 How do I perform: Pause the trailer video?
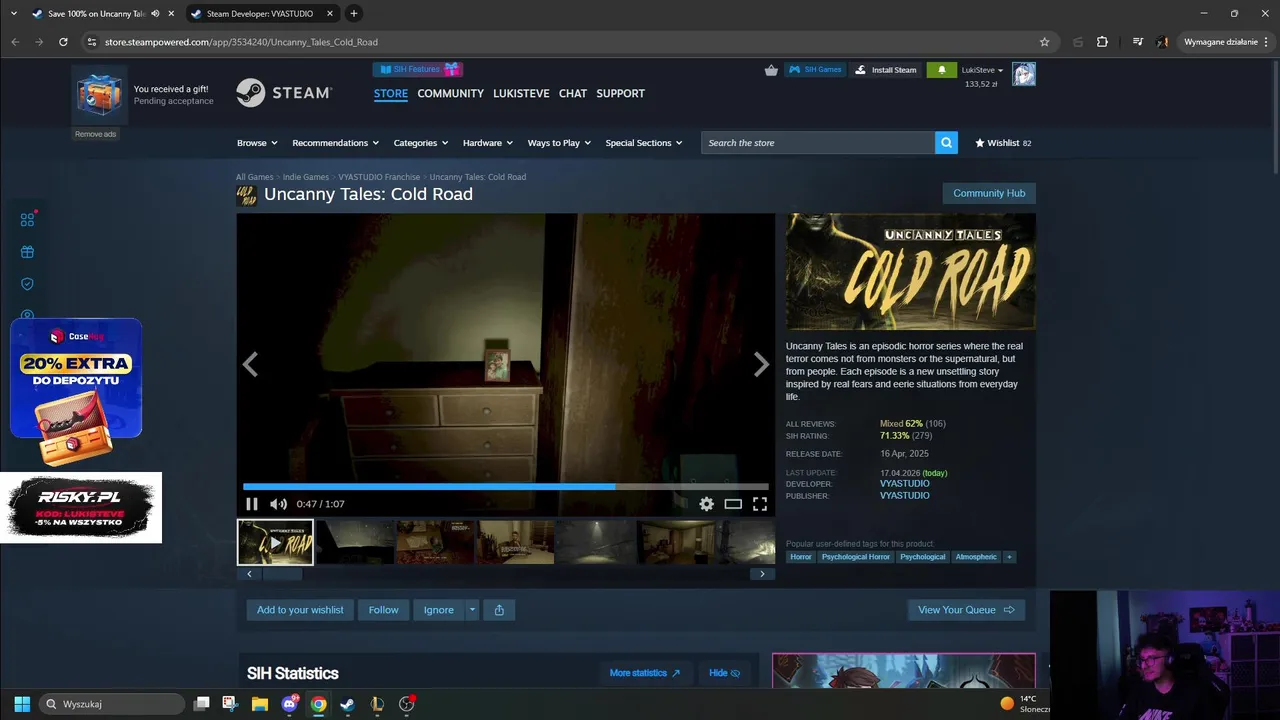(x=252, y=504)
